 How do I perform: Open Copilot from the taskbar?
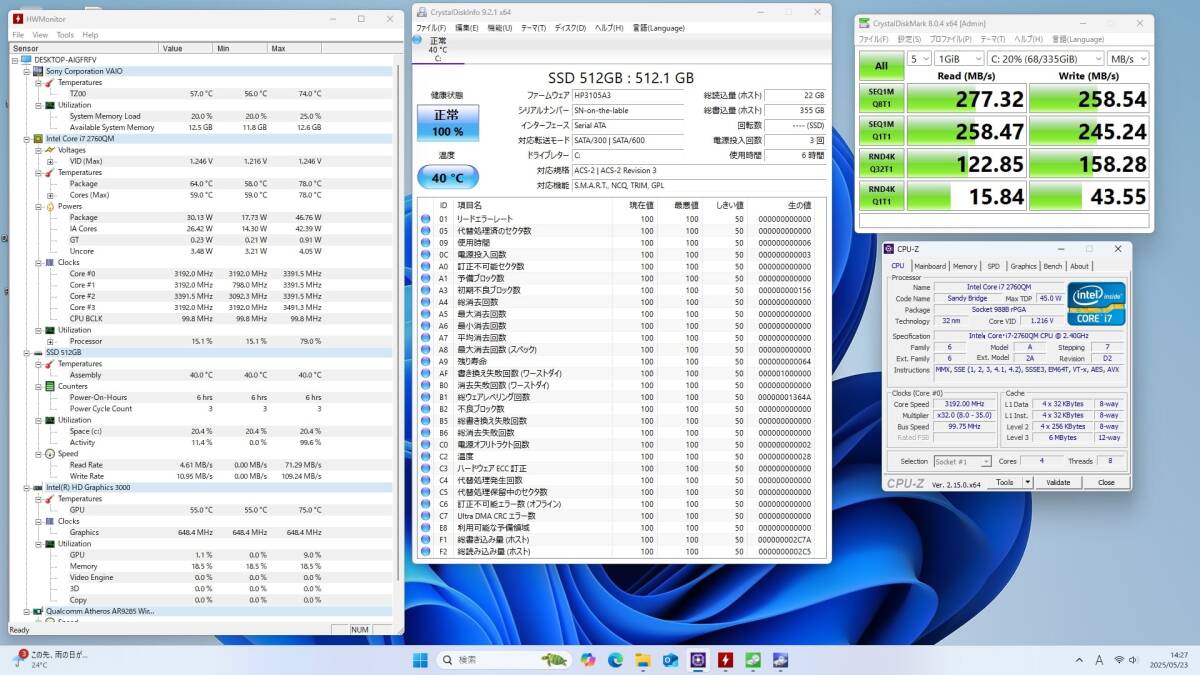point(588,660)
